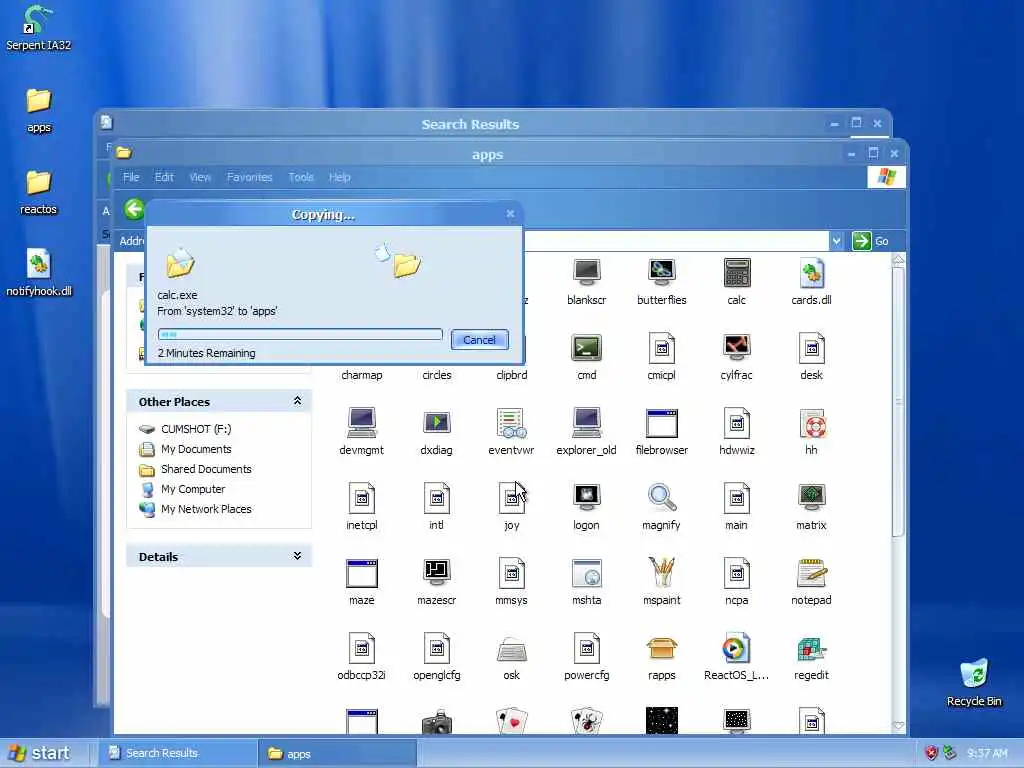The width and height of the screenshot is (1024, 768).
Task: Select the regedit icon
Action: point(811,648)
